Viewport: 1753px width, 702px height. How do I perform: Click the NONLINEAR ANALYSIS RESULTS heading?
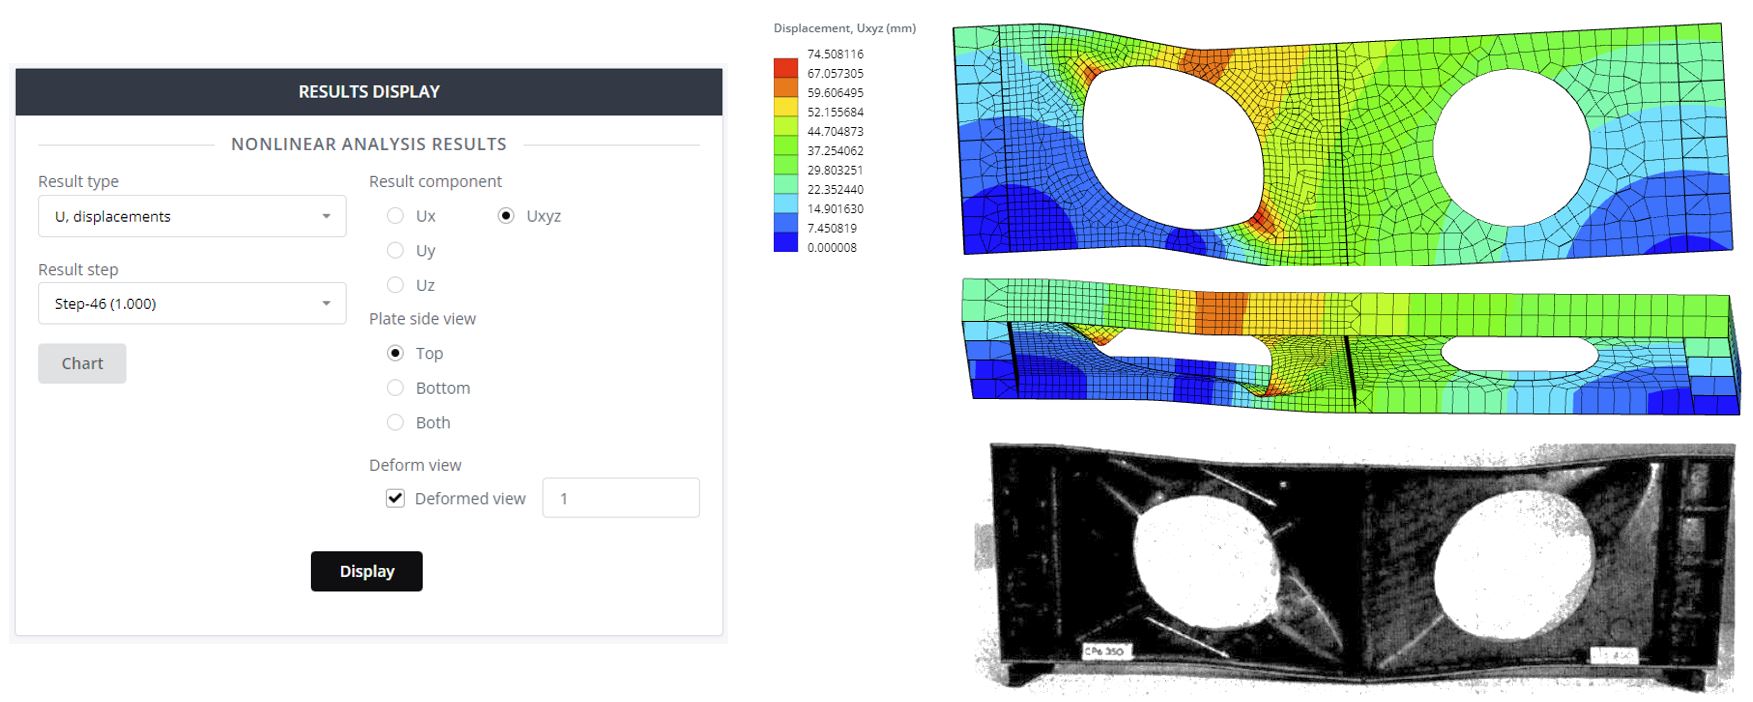coord(369,144)
